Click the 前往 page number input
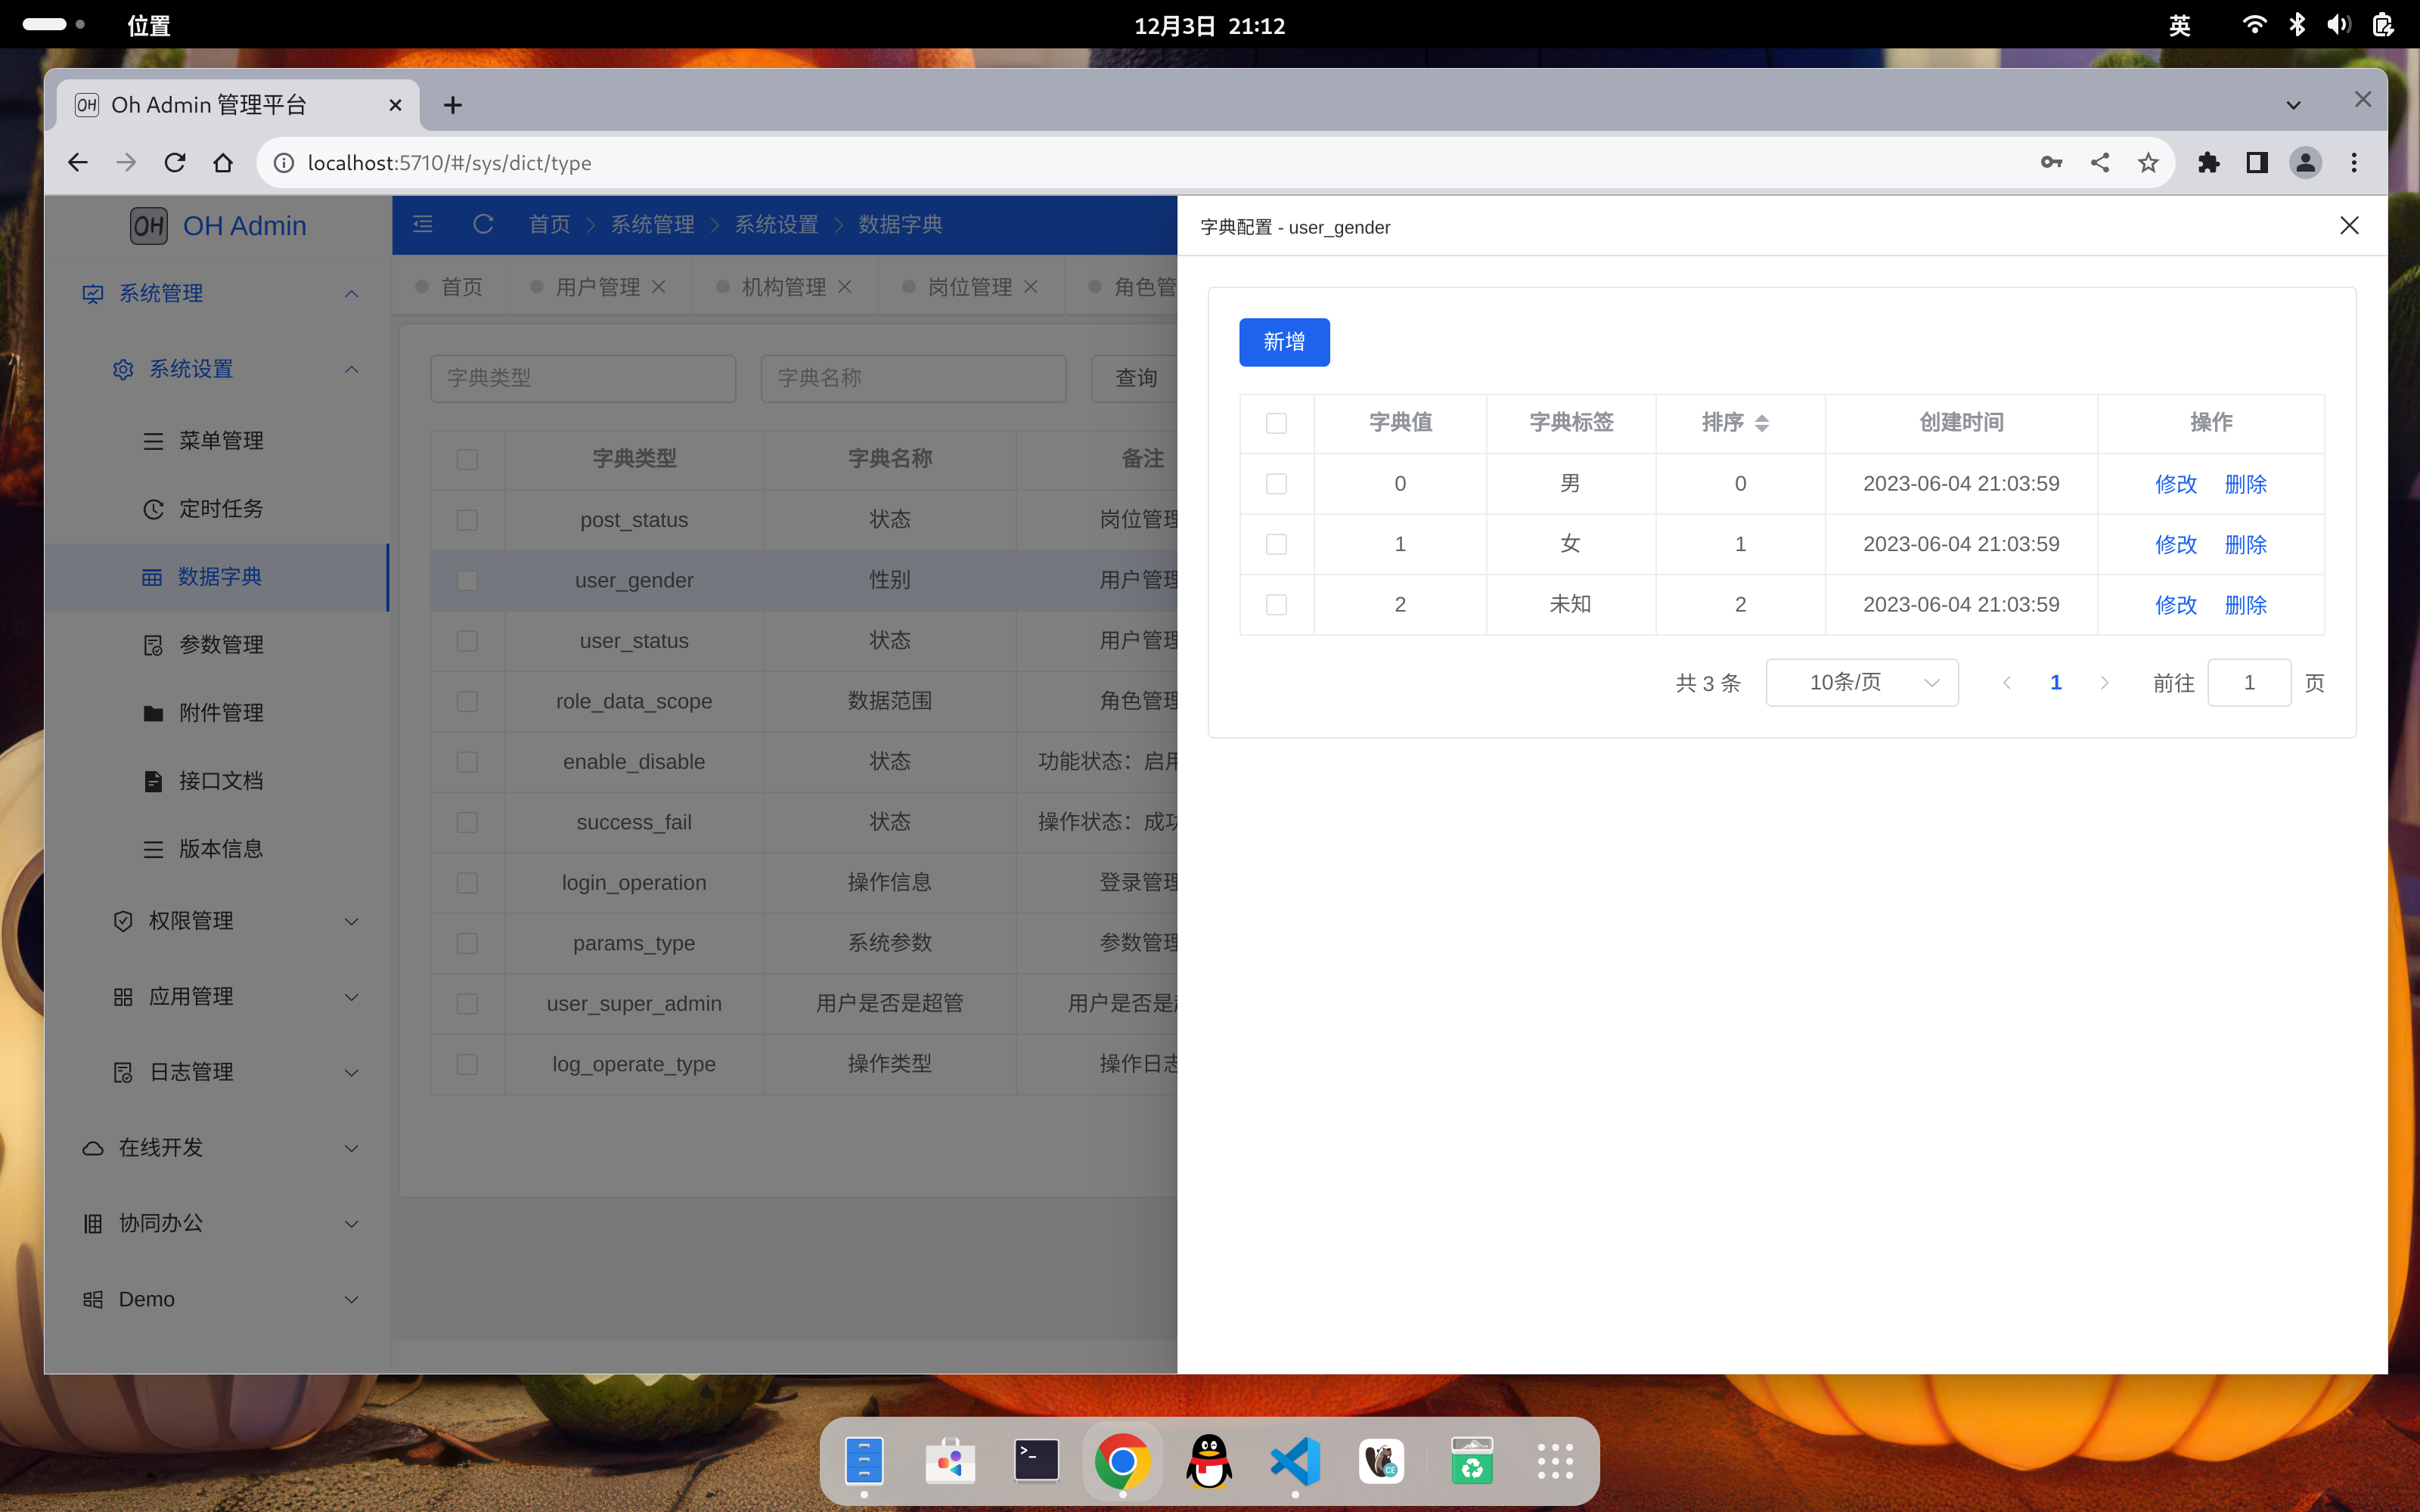The height and width of the screenshot is (1512, 2420). click(2249, 682)
